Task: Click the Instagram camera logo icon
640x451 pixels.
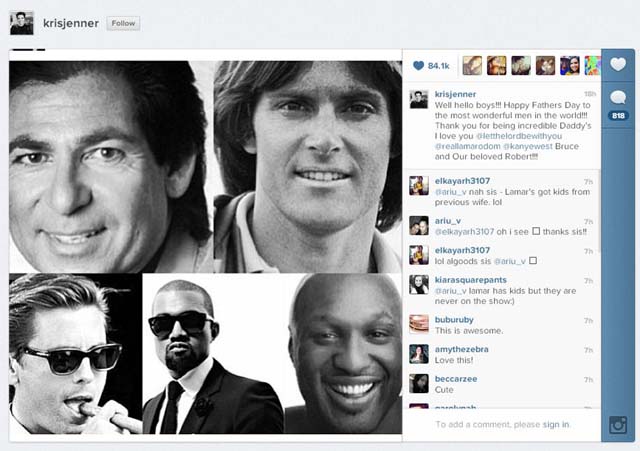Action: coord(618,425)
